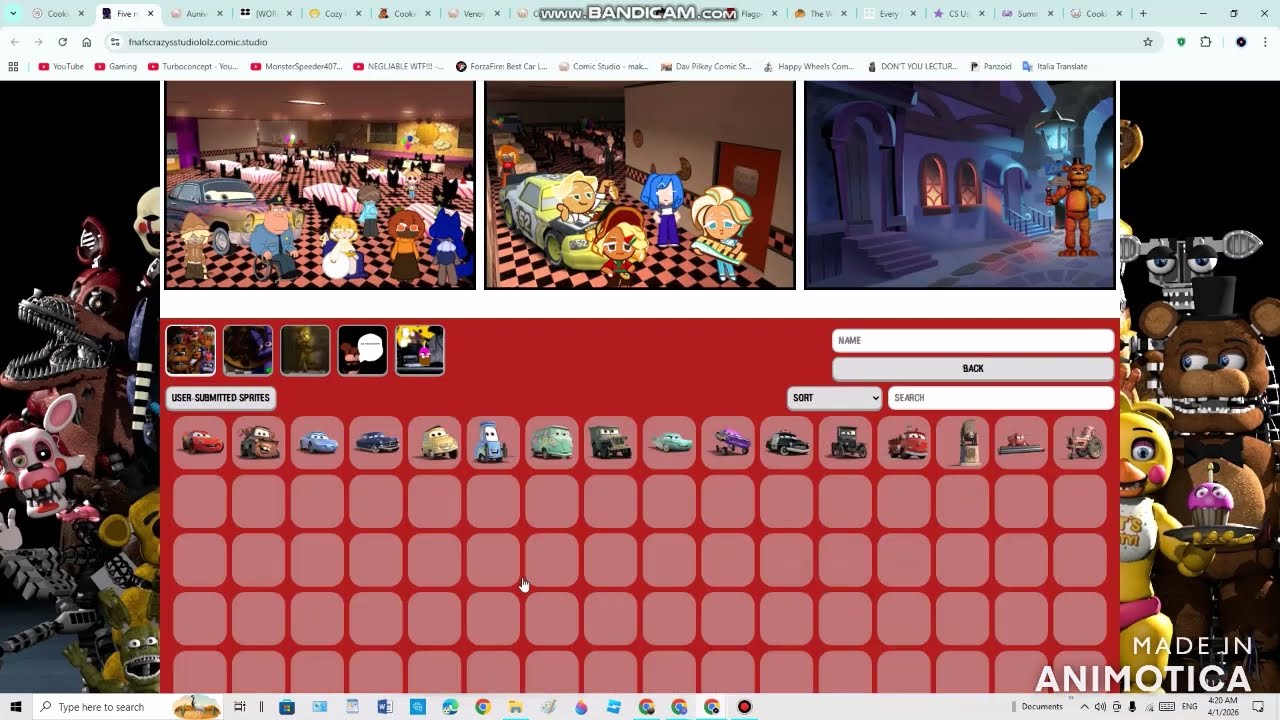Viewport: 1280px width, 720px height.
Task: Reload the page
Action: point(62,42)
